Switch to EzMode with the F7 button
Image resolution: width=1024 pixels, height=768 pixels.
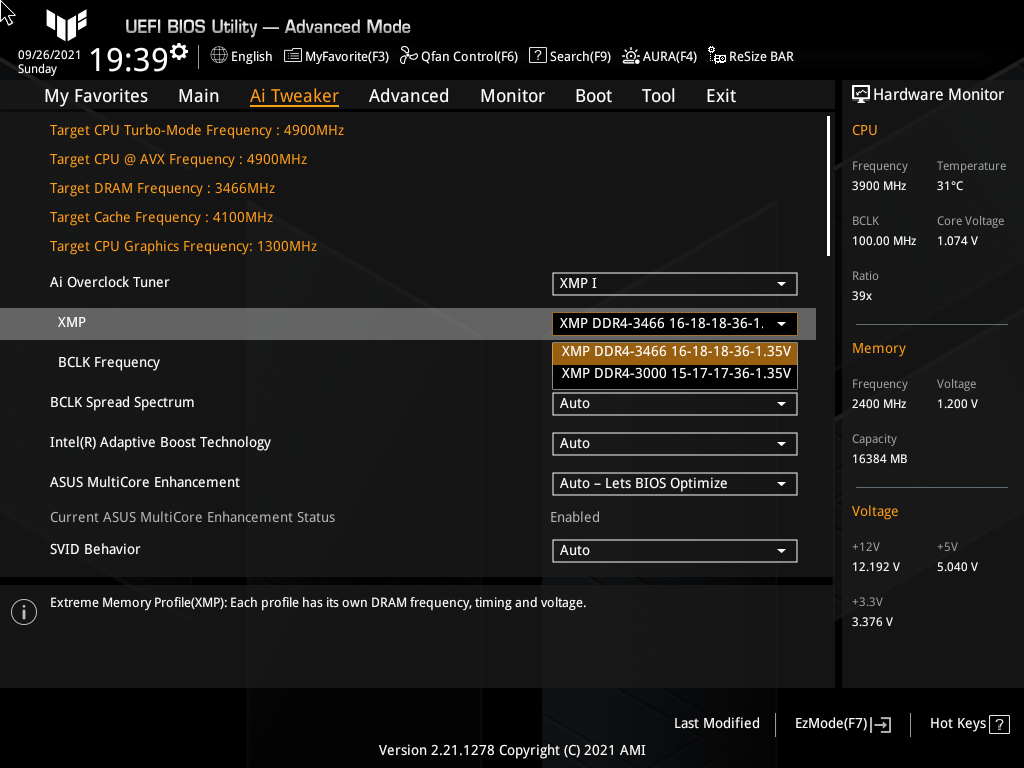coord(841,723)
